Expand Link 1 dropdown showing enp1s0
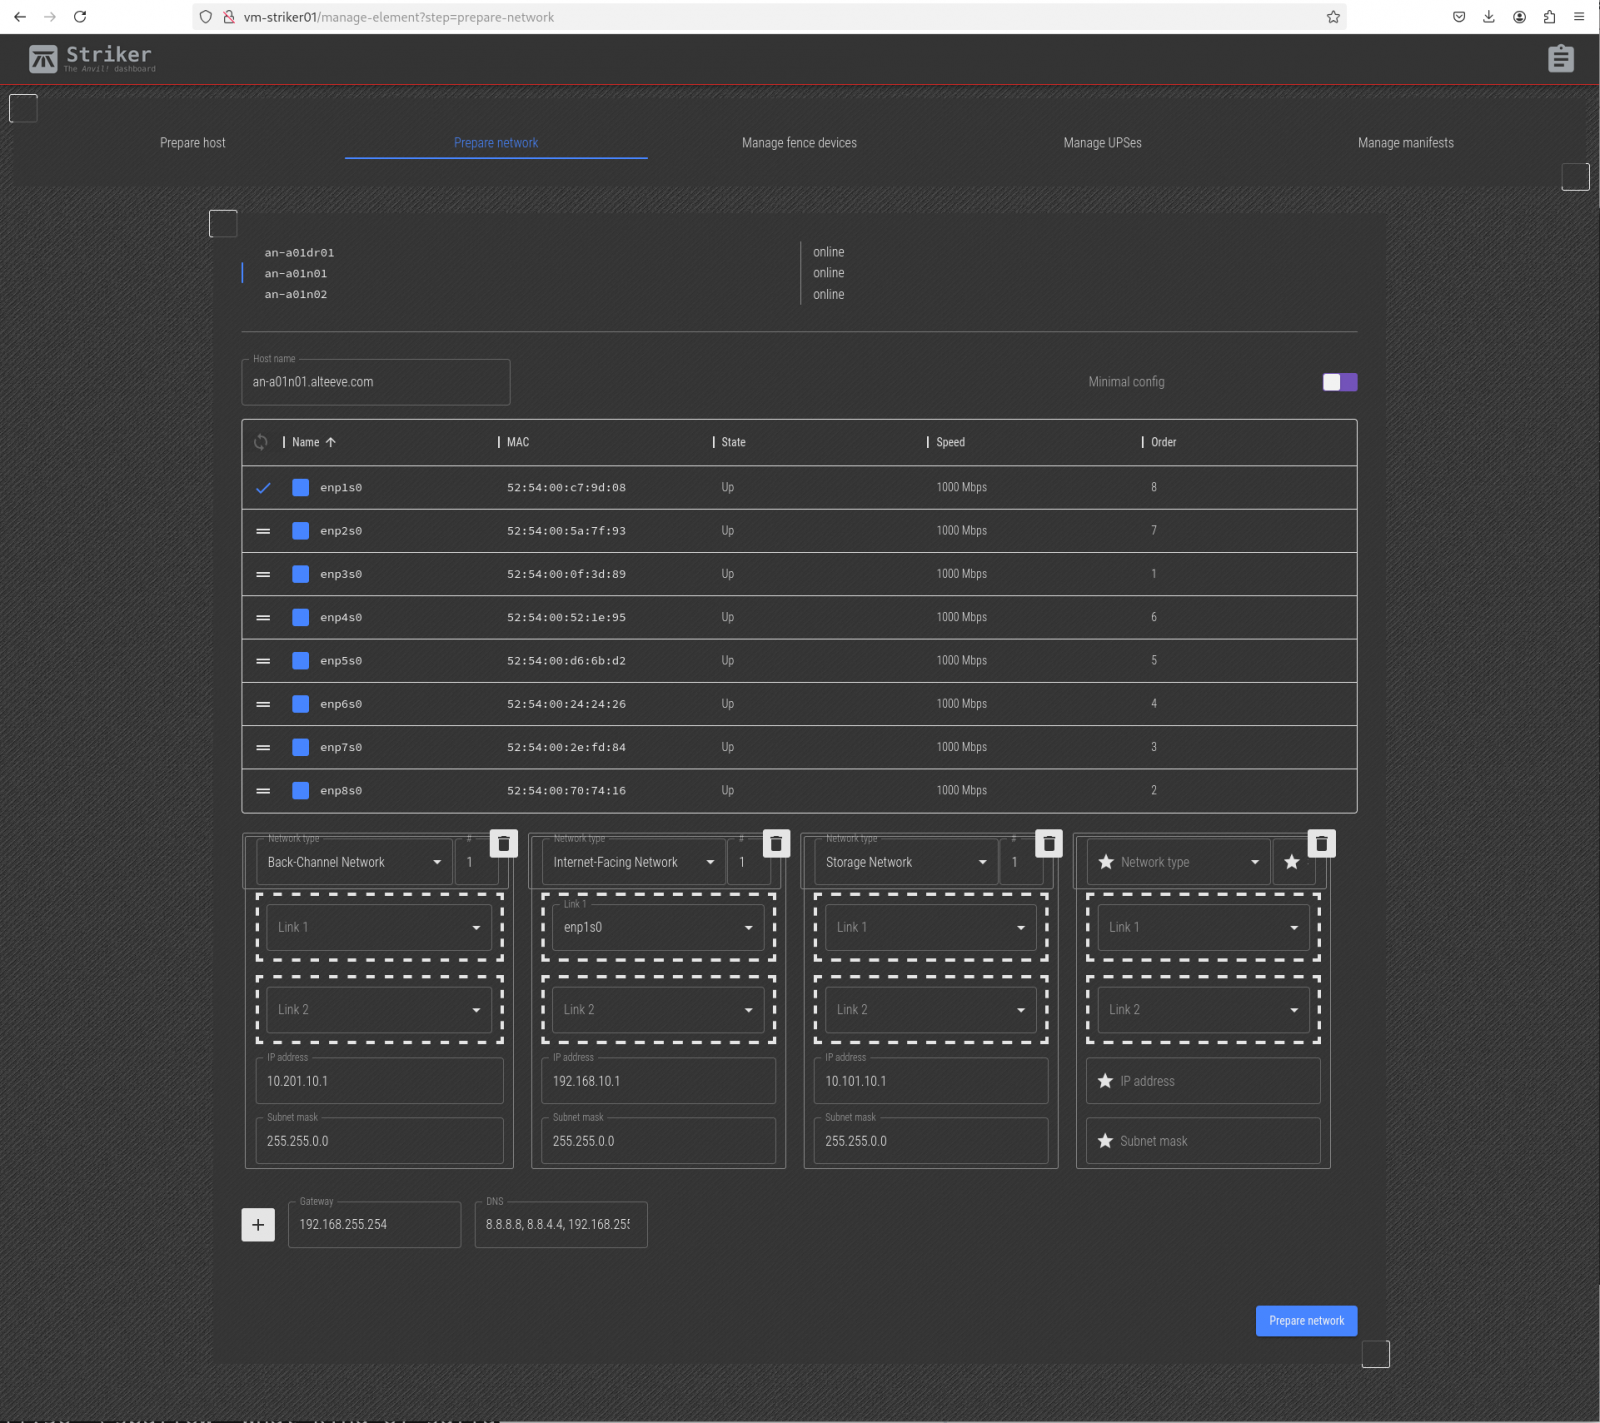1600x1423 pixels. tap(657, 928)
